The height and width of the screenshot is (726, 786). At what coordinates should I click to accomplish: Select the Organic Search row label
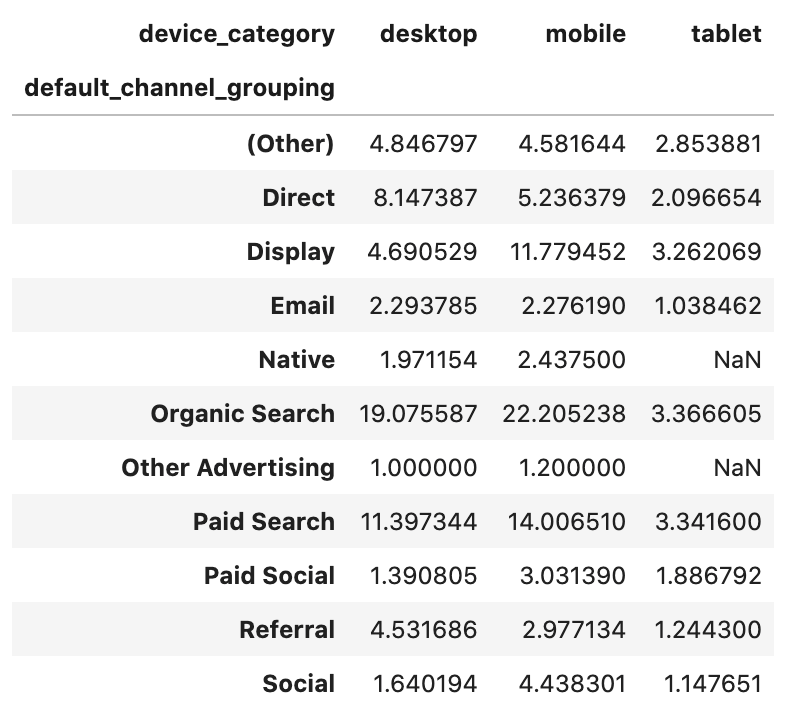(x=242, y=413)
